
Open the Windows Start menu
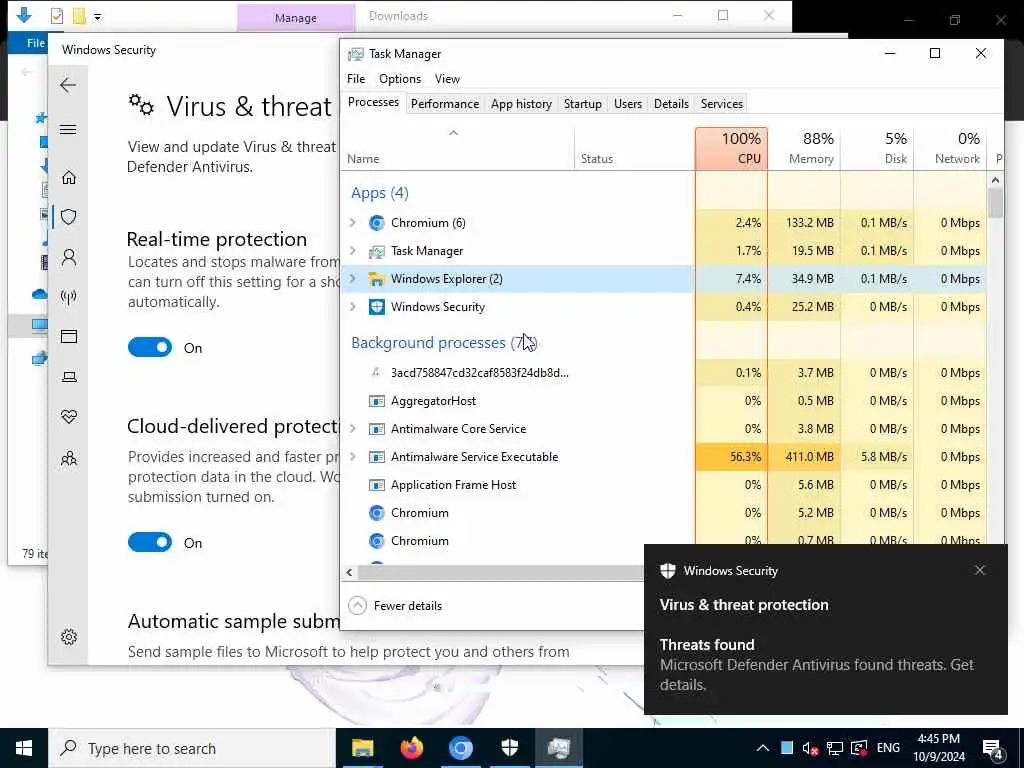(x=24, y=748)
